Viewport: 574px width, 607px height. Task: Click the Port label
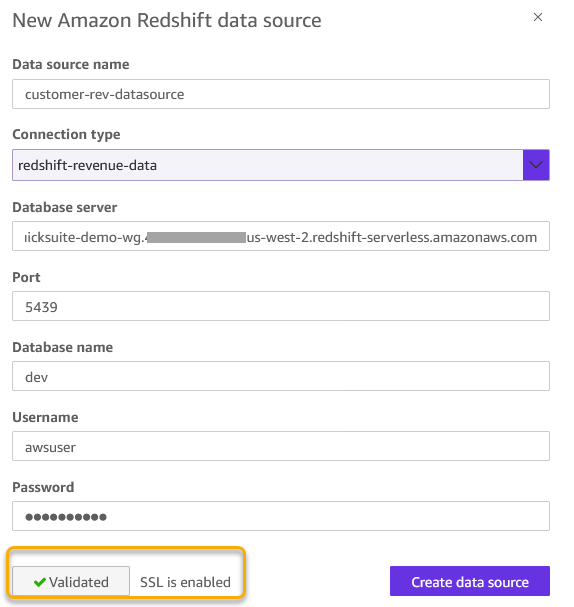point(26,277)
